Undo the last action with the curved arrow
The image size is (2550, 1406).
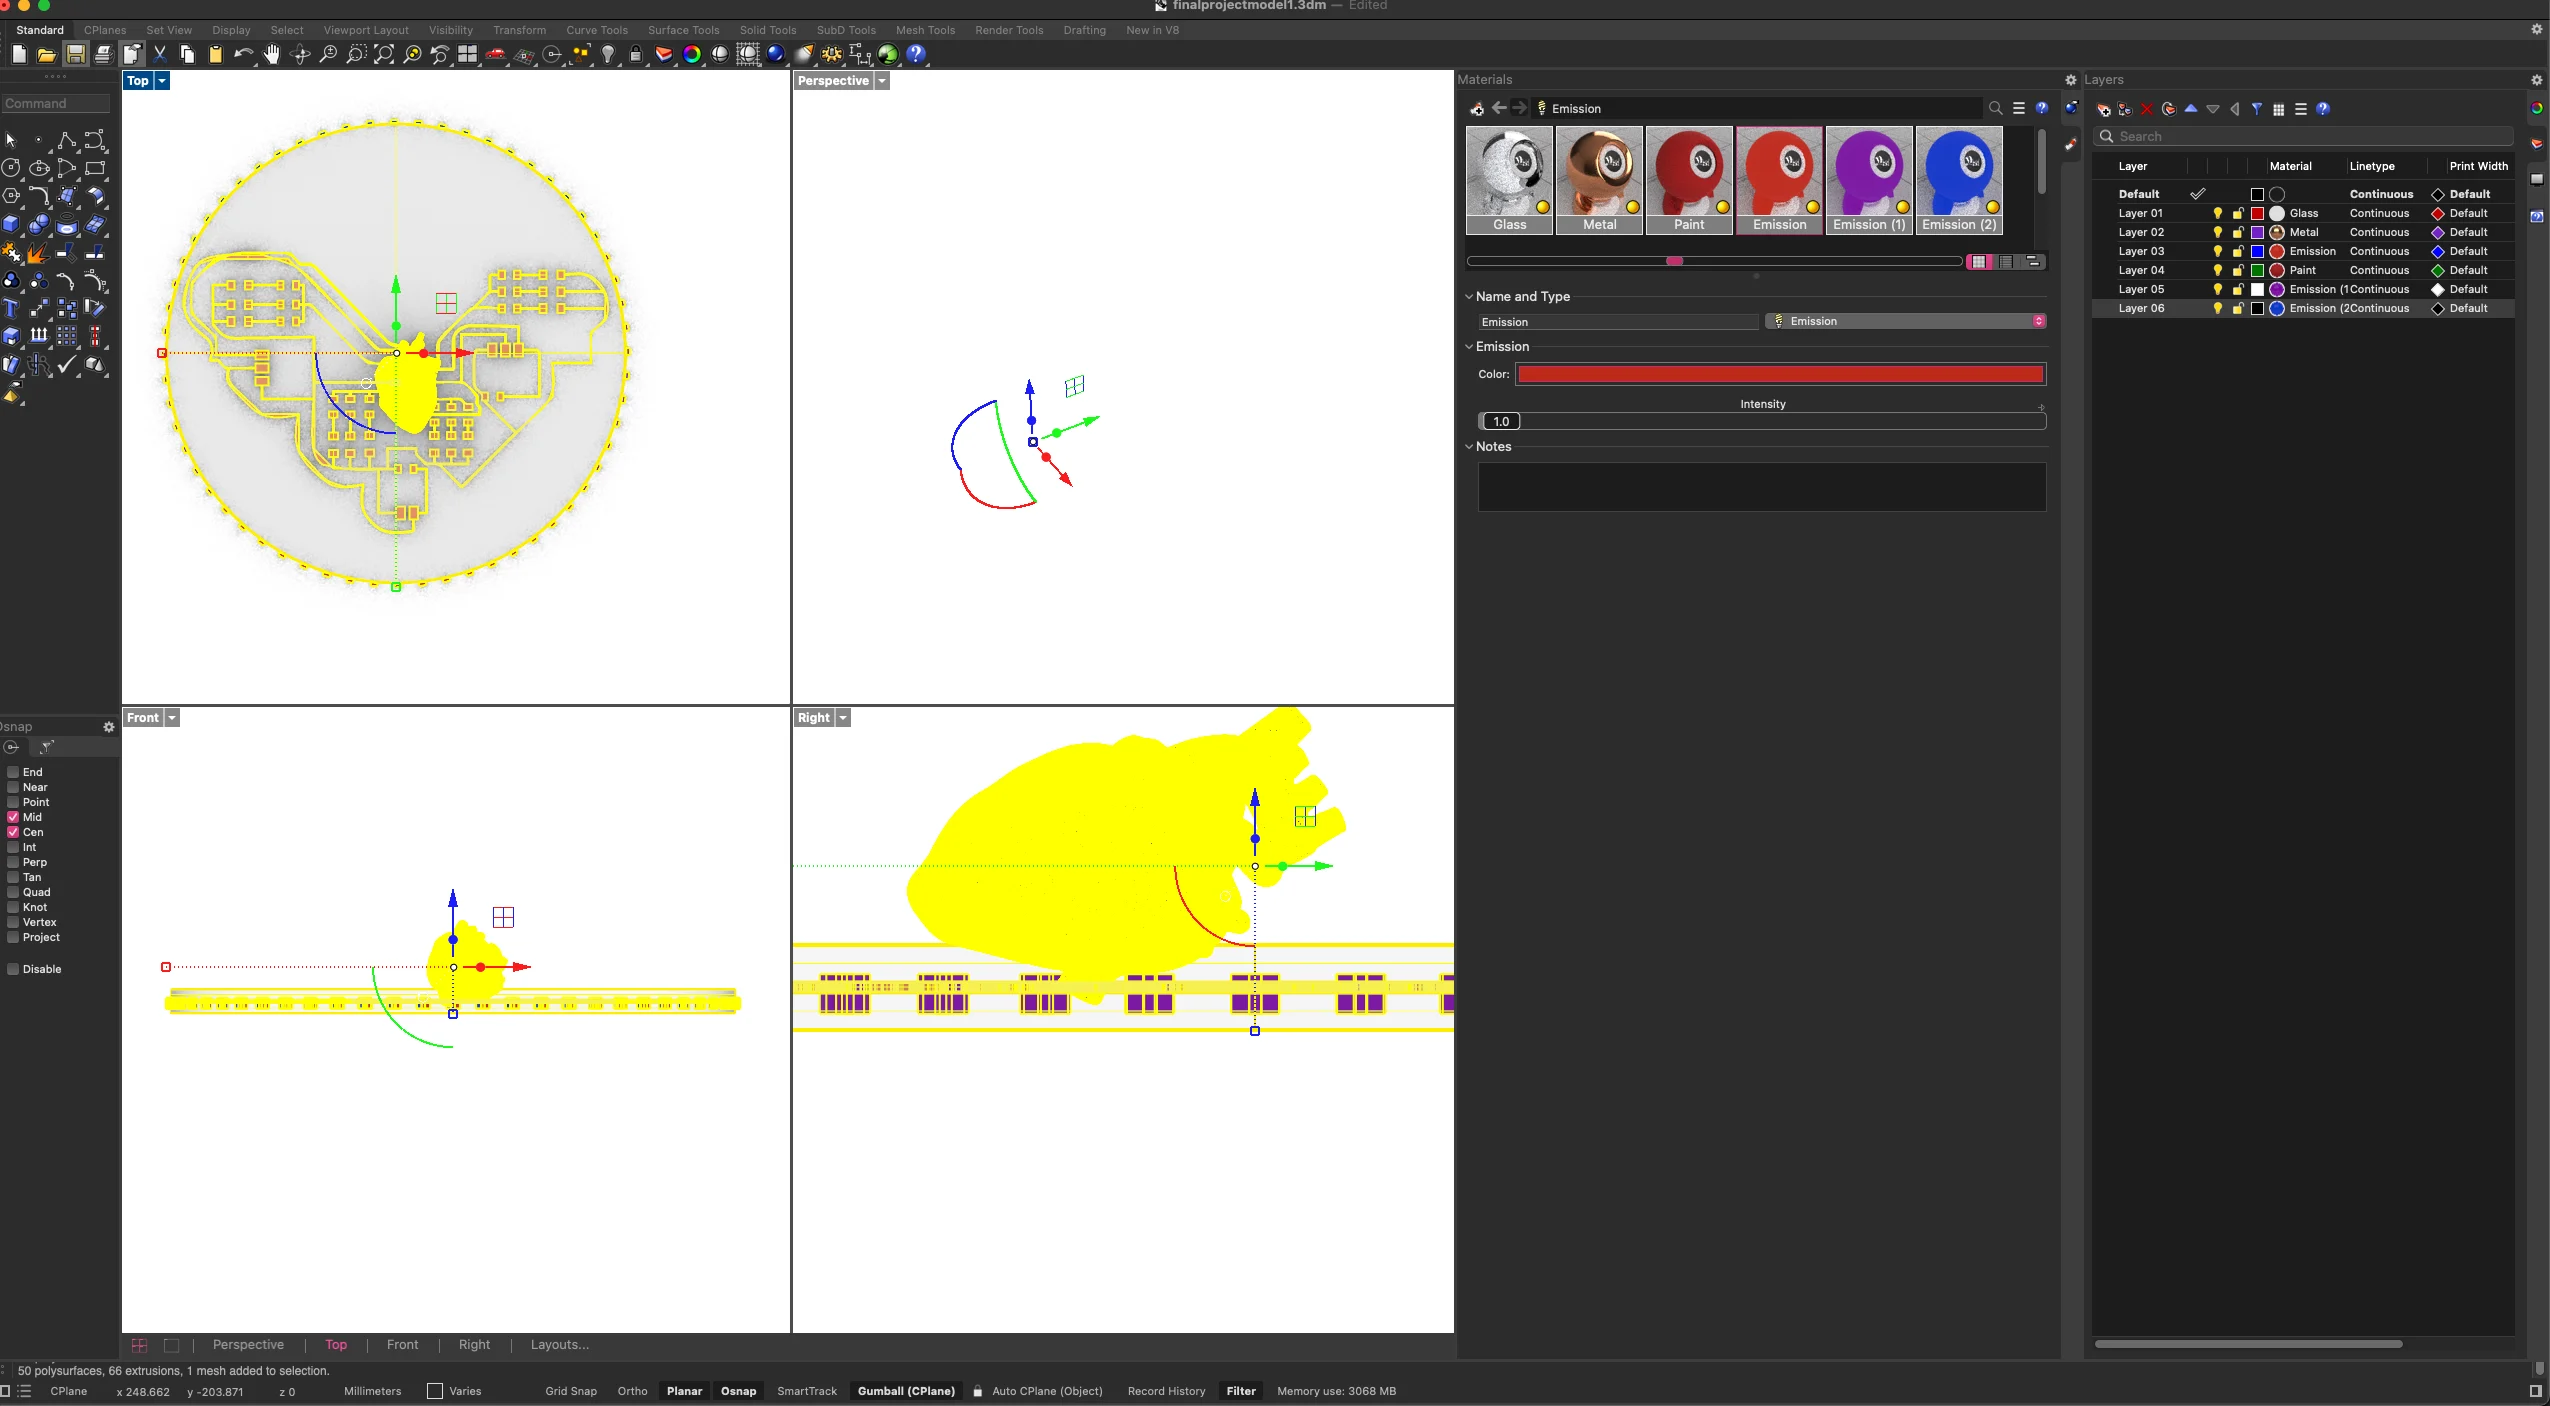click(x=243, y=55)
